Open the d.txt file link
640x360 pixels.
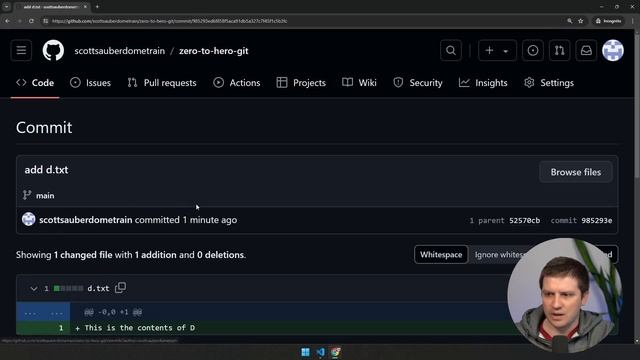(98, 289)
